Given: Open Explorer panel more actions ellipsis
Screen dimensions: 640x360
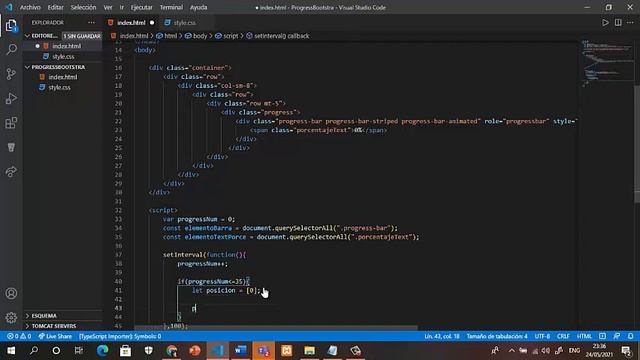Looking at the screenshot, I should [91, 23].
